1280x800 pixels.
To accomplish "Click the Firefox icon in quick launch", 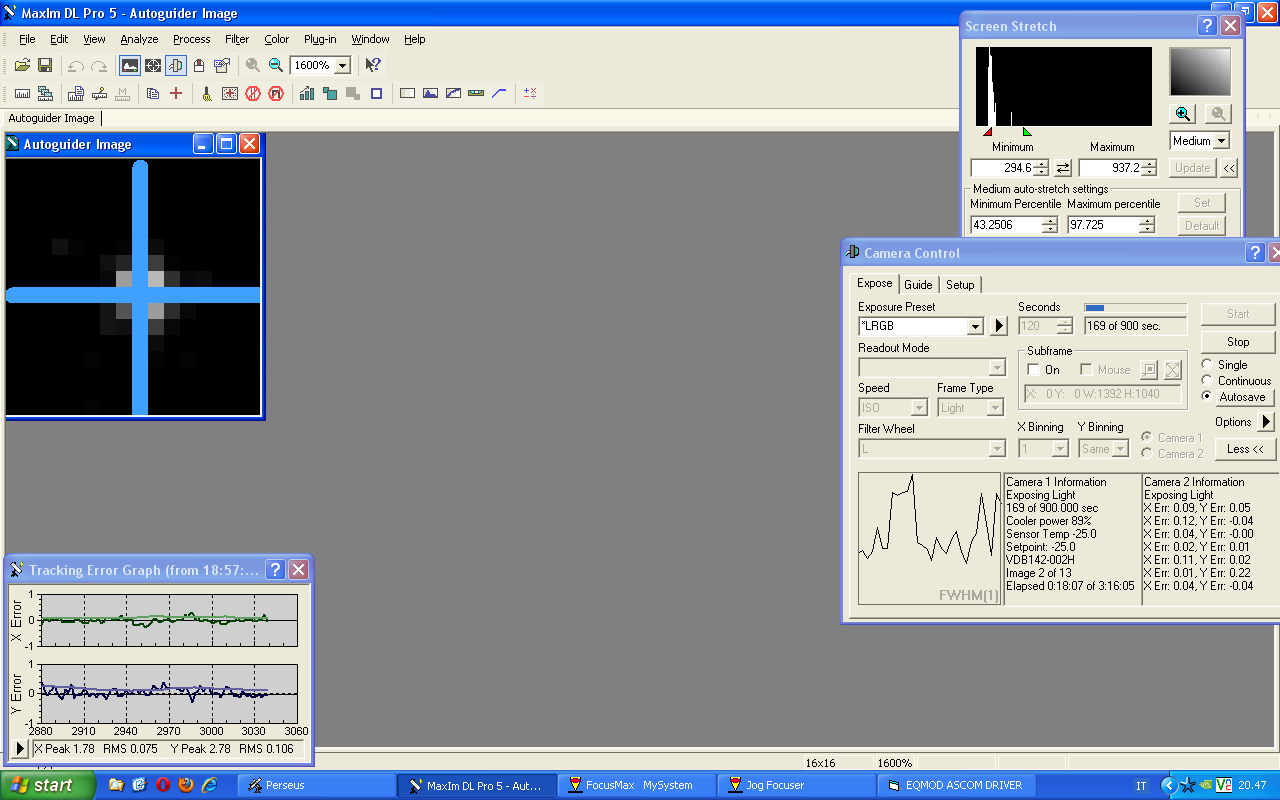I will coord(185,785).
